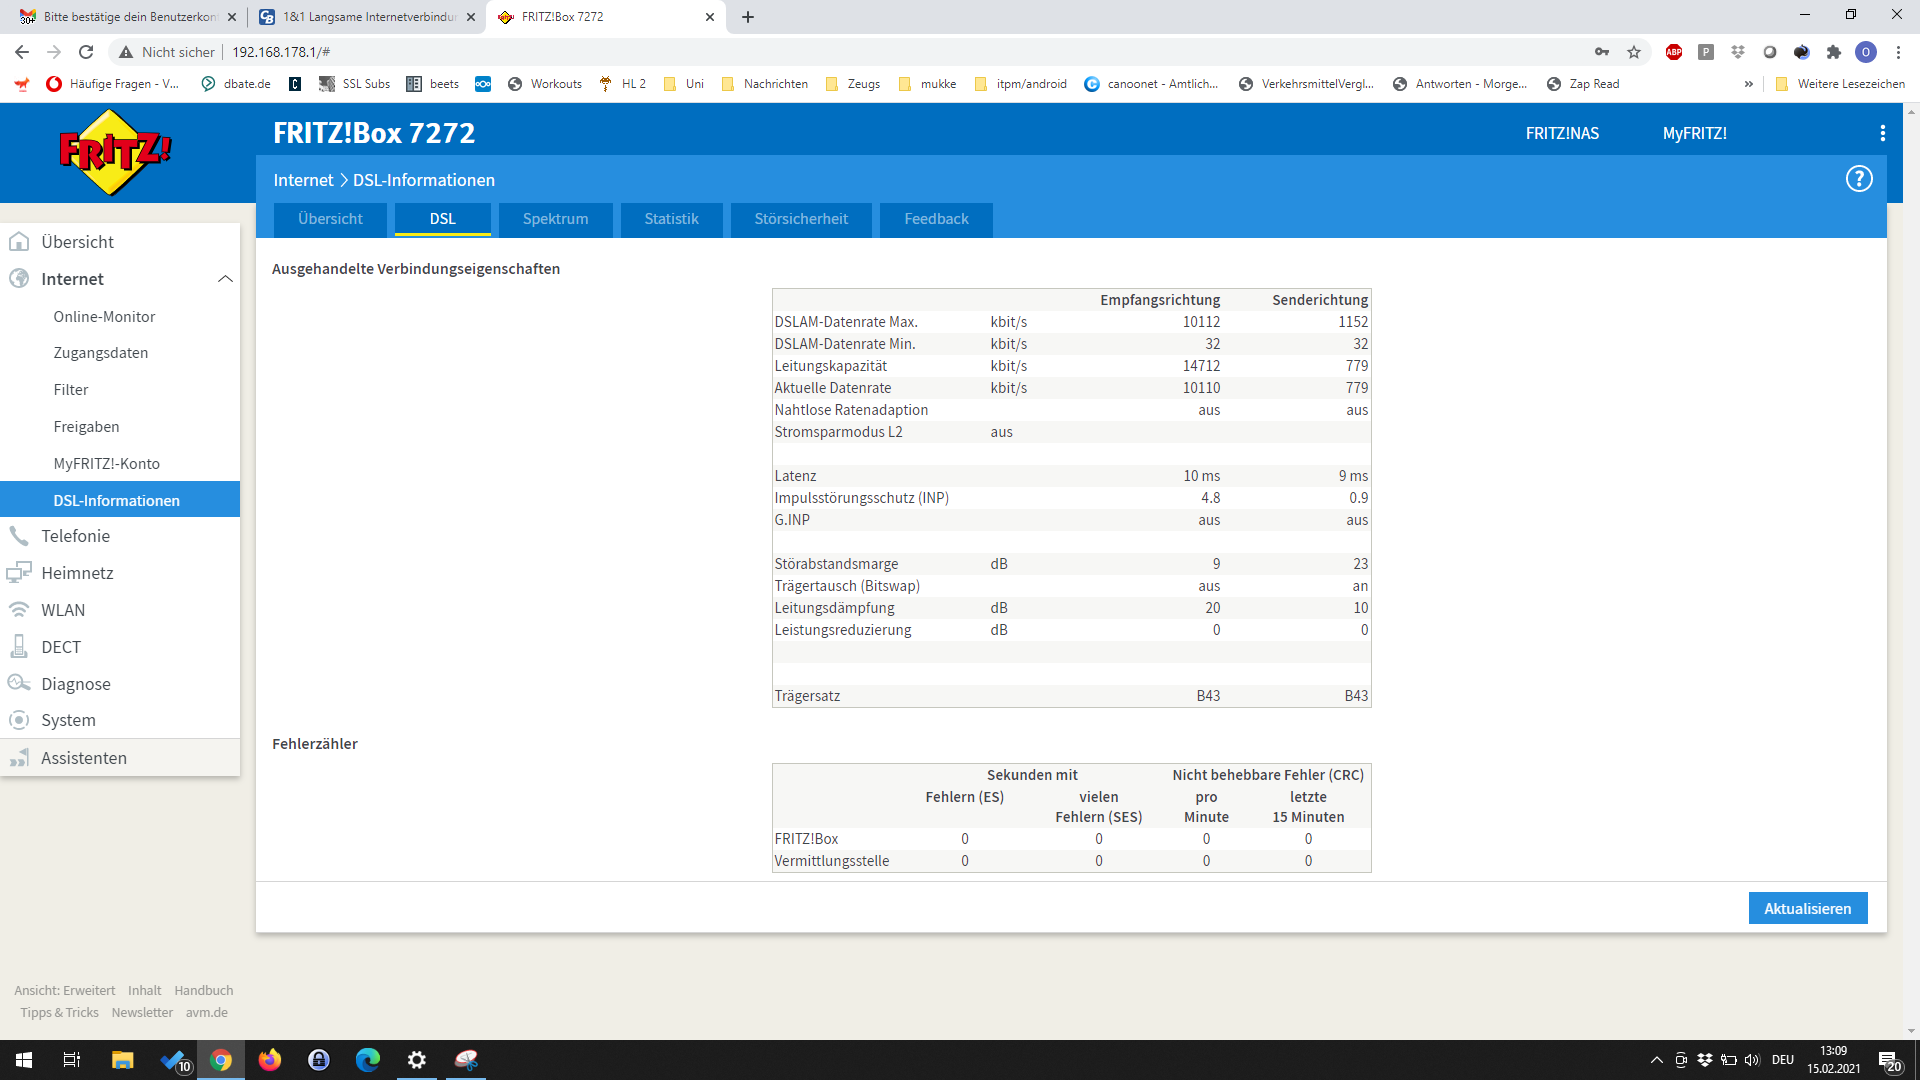Bookmark this page with the star icon
This screenshot has height=1080, width=1920.
[1634, 52]
